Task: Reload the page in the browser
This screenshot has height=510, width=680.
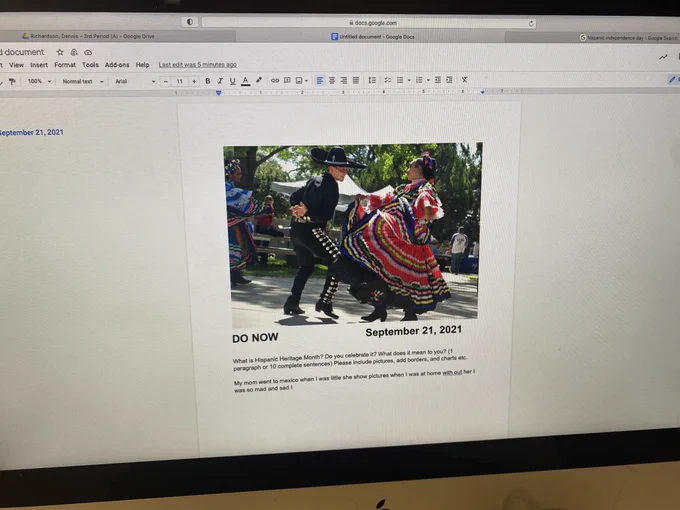Action: 531,23
